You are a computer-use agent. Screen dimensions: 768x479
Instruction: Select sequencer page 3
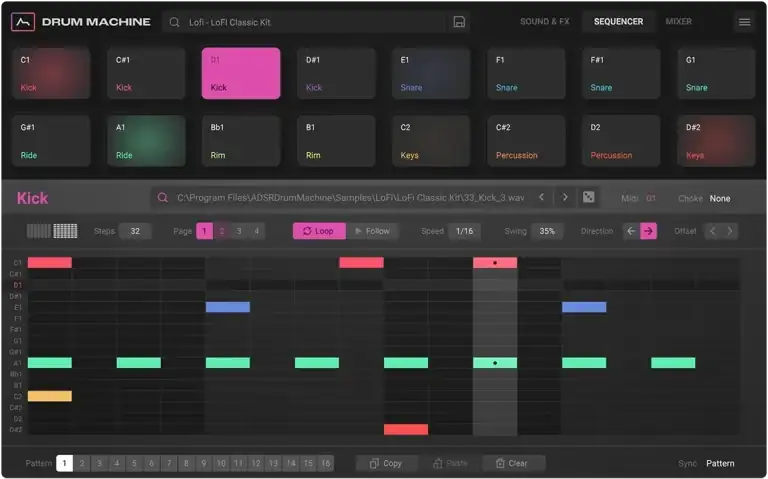click(239, 231)
